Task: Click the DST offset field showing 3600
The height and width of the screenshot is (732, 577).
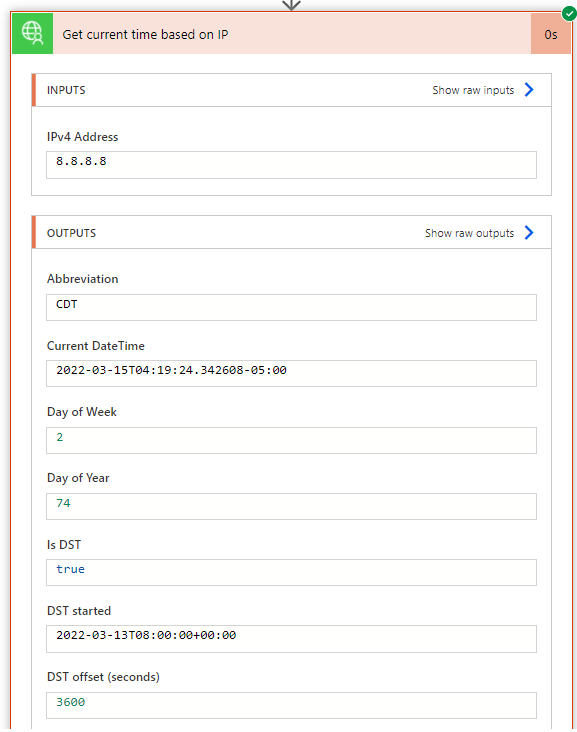Action: coord(291,705)
